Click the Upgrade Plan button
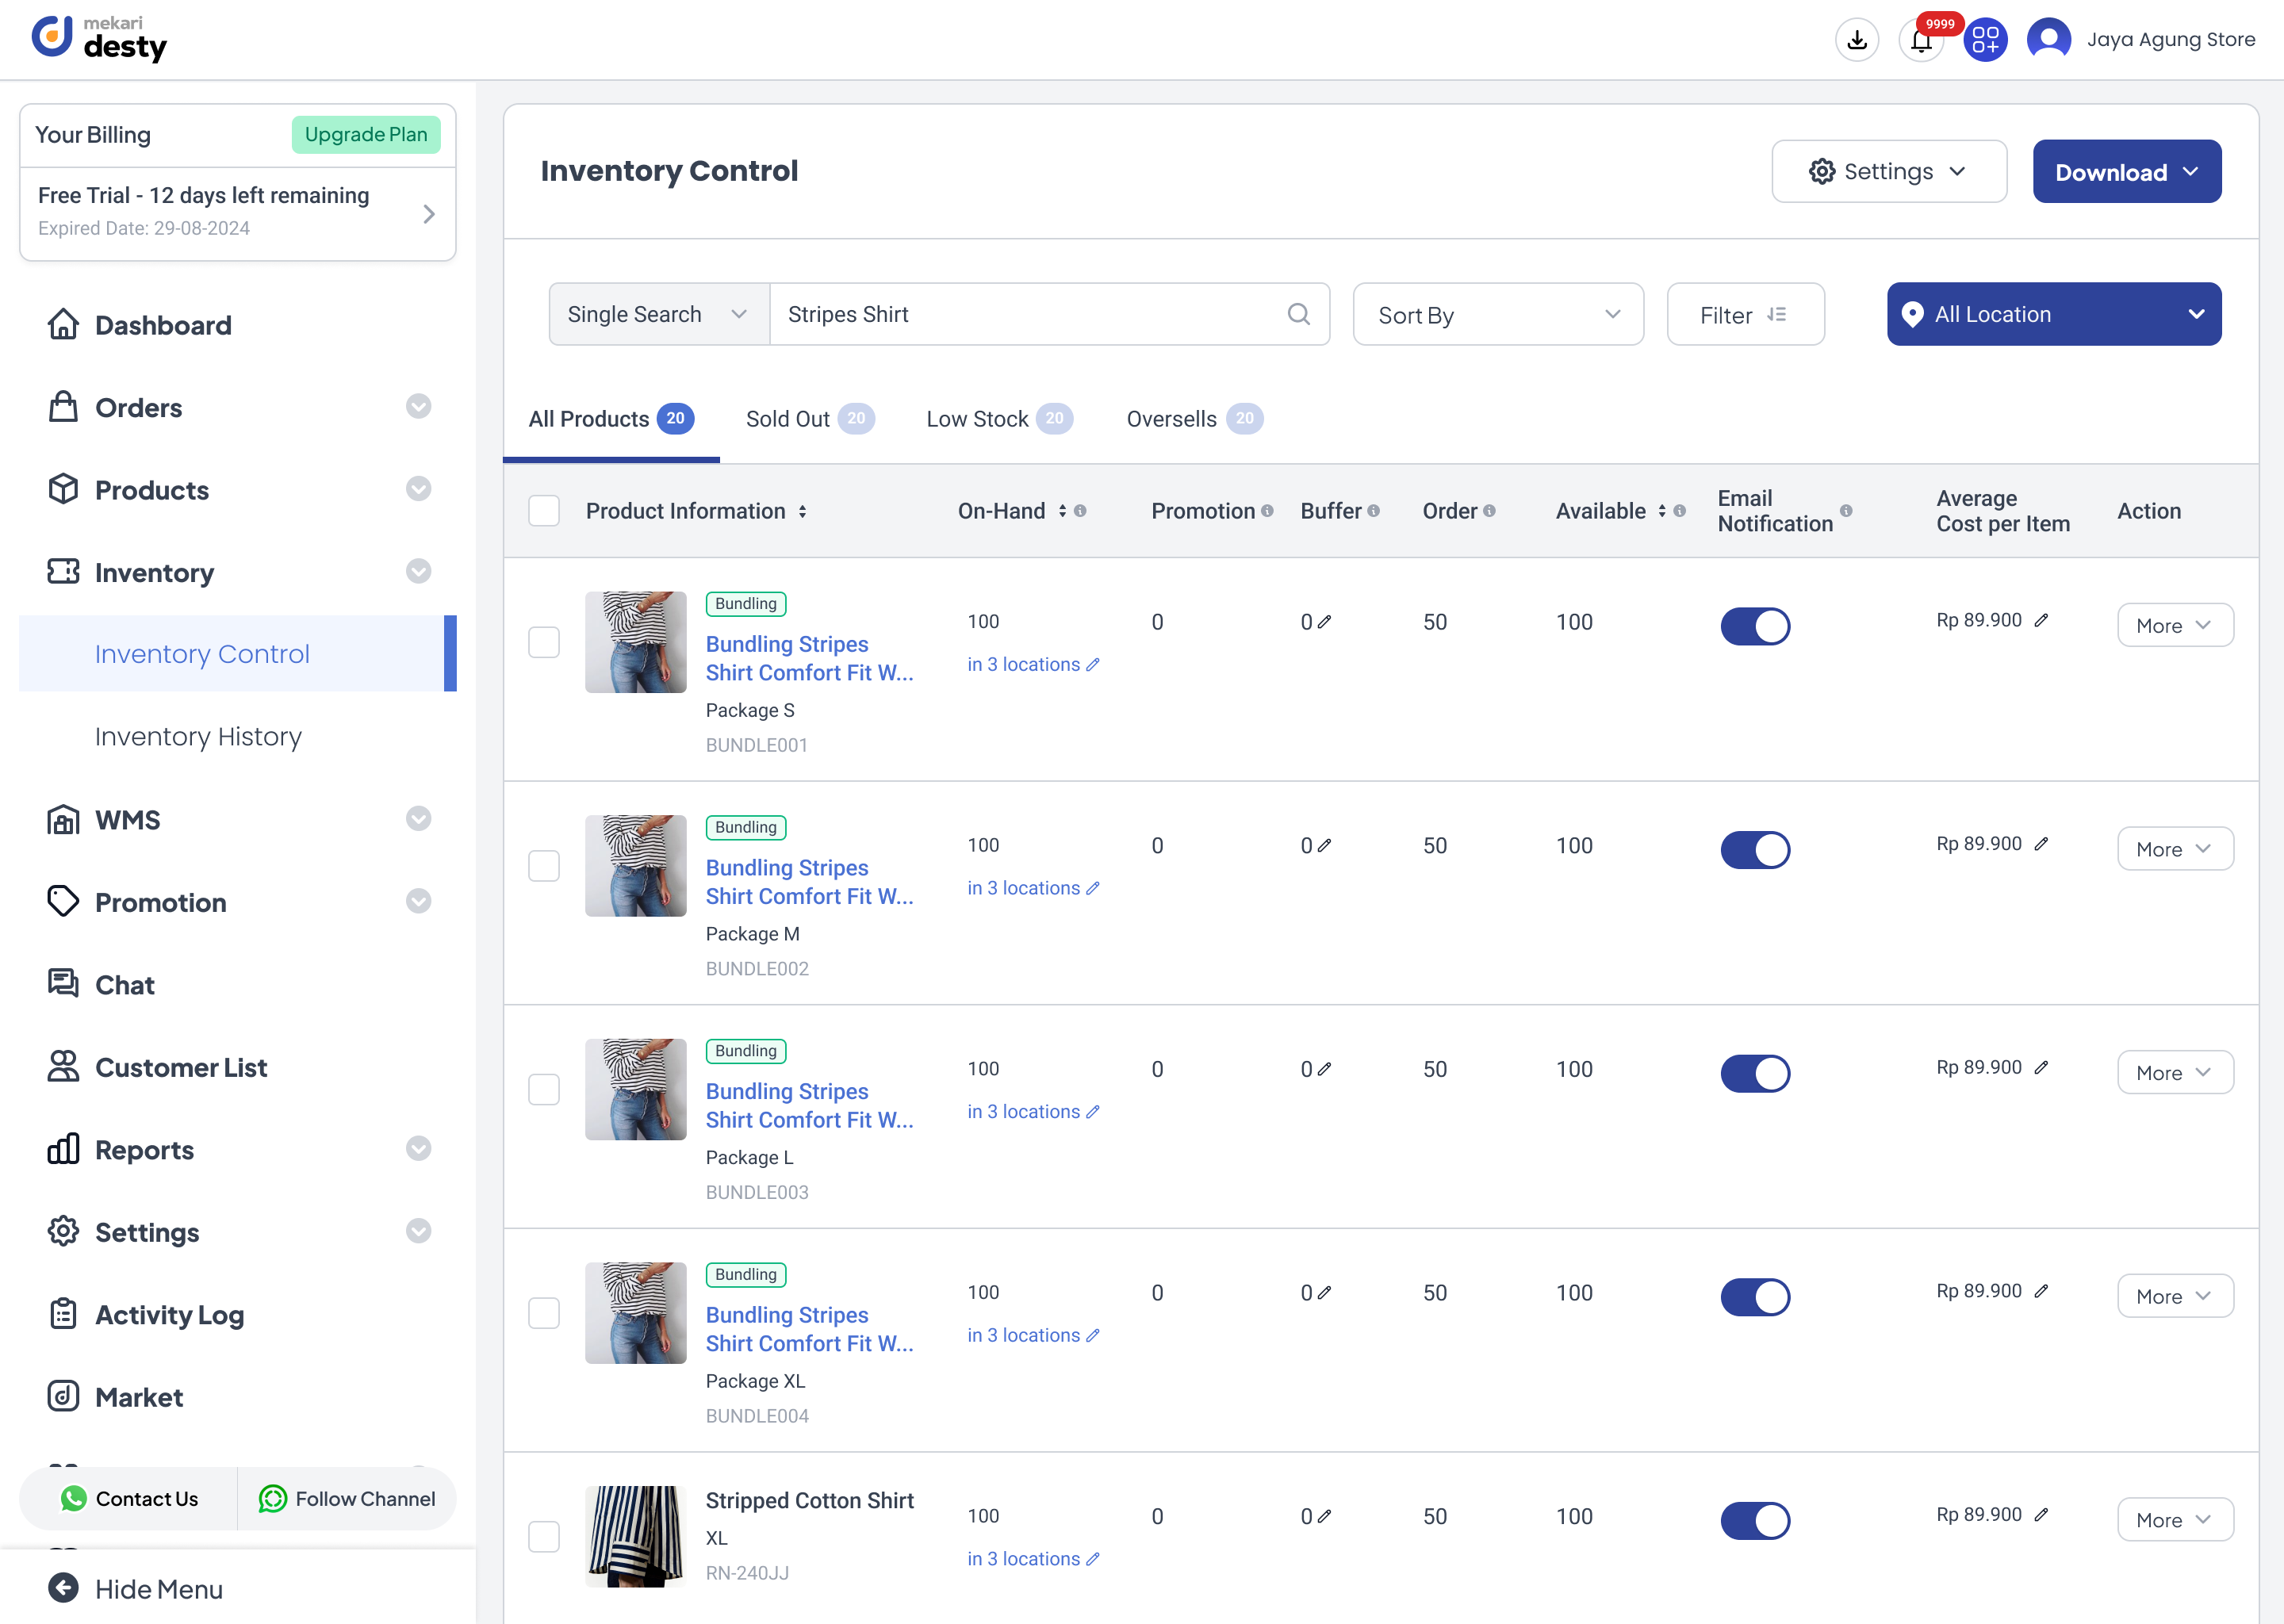The height and width of the screenshot is (1624, 2284). pos(365,135)
